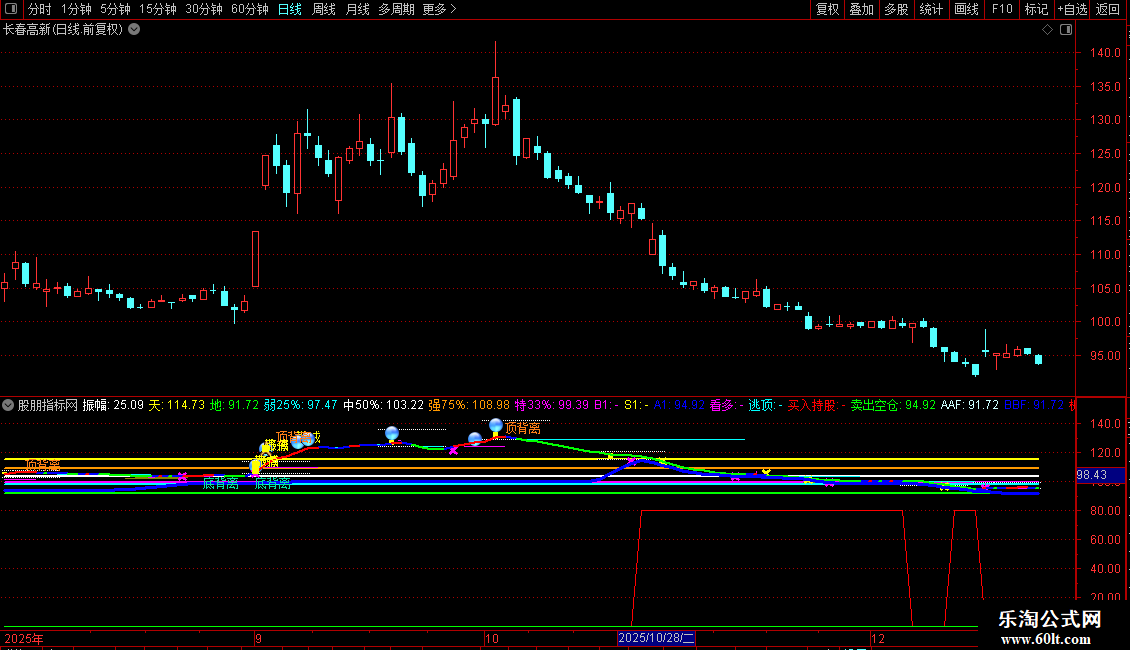Expand the 长春高新 chart title dropdown
The width and height of the screenshot is (1130, 650).
tap(134, 30)
